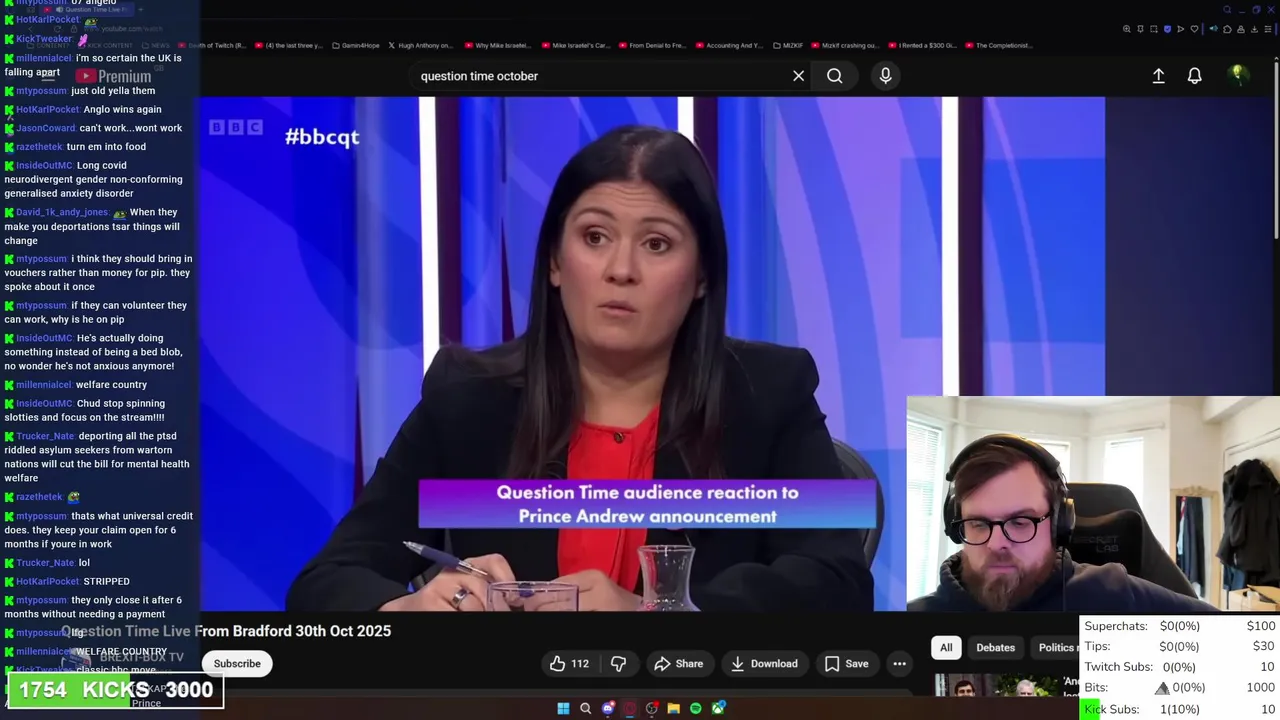
Task: Share the Question Time video
Action: (x=679, y=663)
